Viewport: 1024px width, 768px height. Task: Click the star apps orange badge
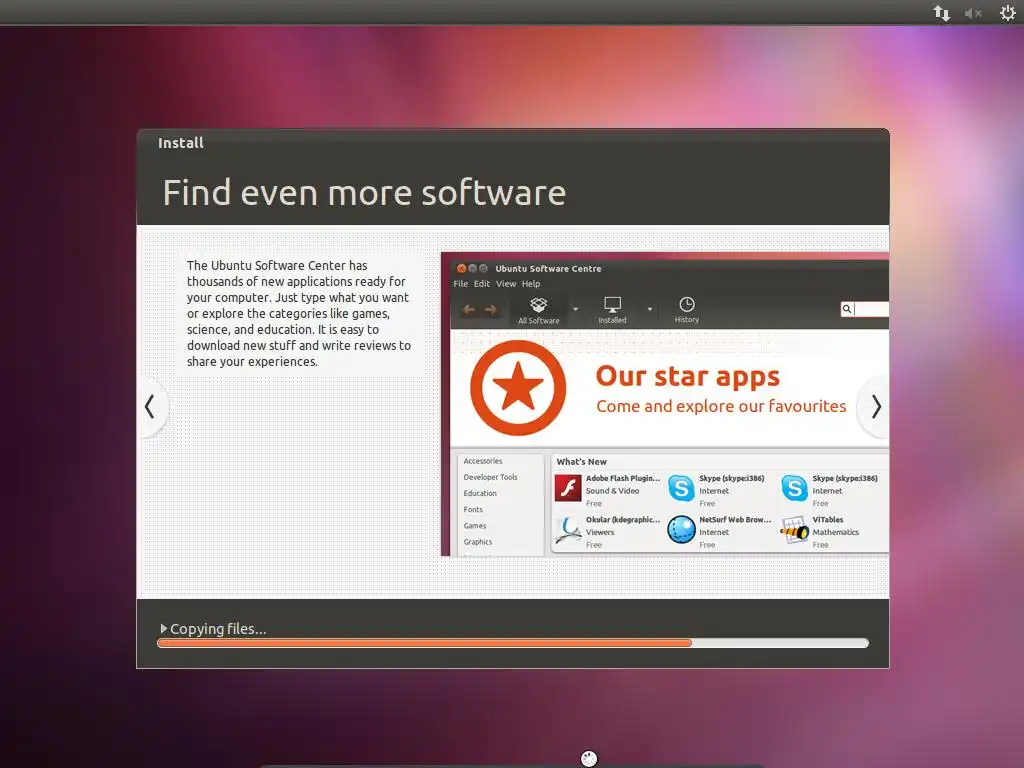[x=518, y=387]
